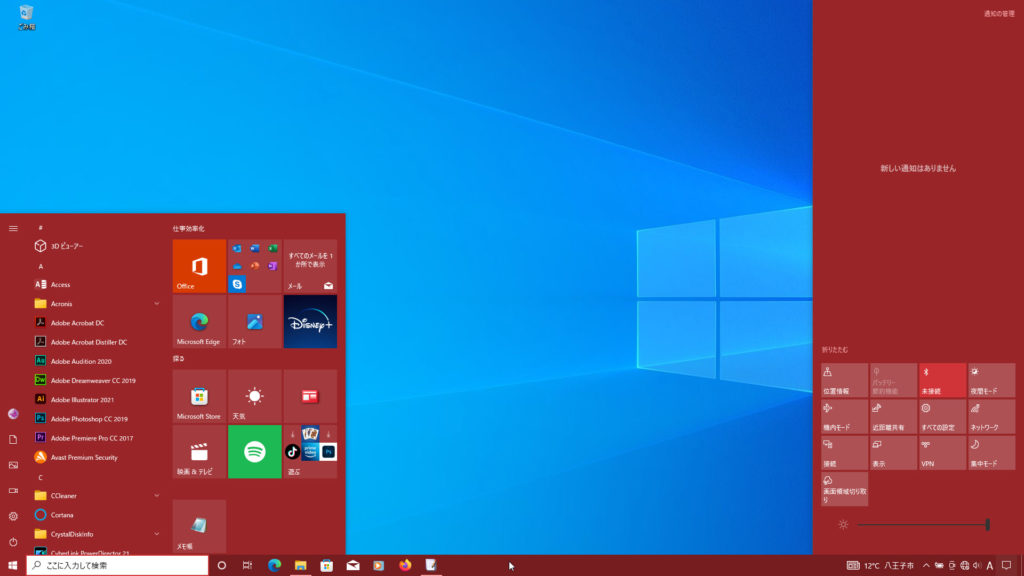Open Adobe Photoshop CC 2019 from app list

point(88,419)
